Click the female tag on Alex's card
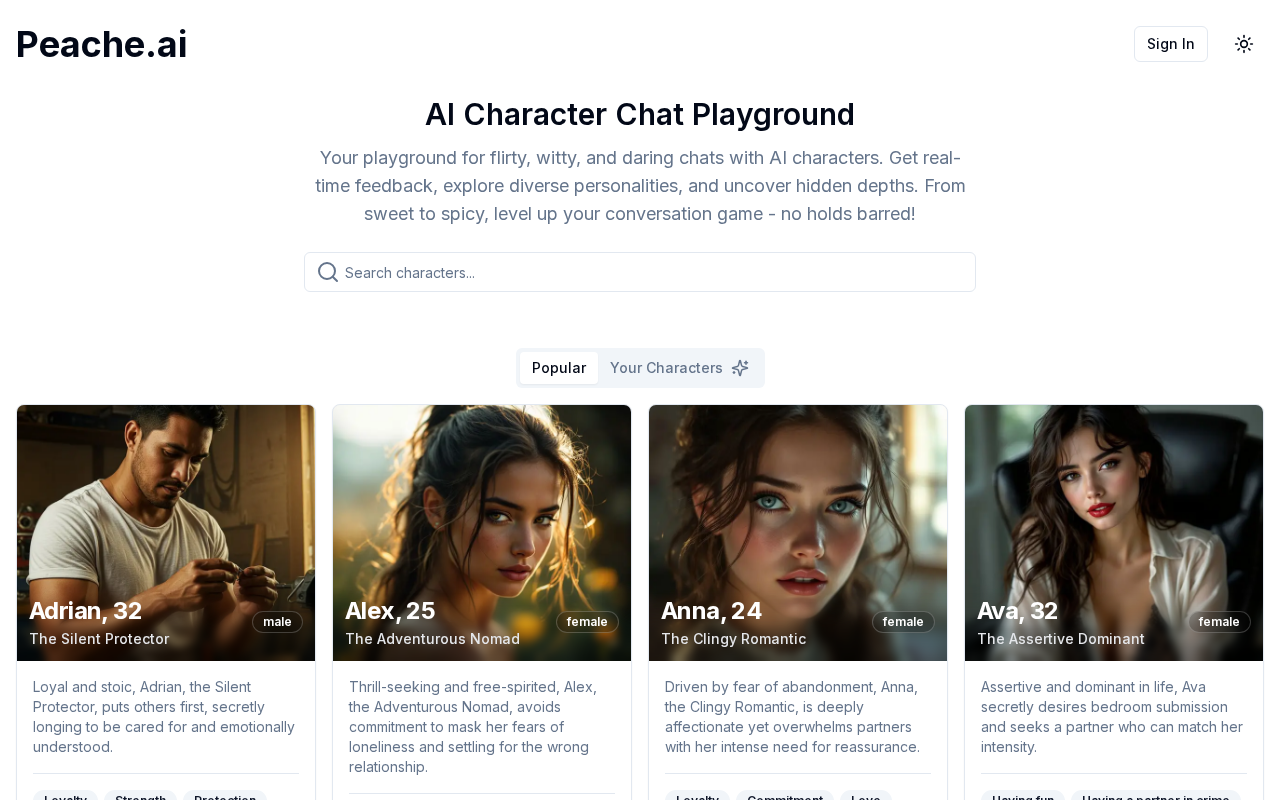The image size is (1280, 800). tap(587, 622)
